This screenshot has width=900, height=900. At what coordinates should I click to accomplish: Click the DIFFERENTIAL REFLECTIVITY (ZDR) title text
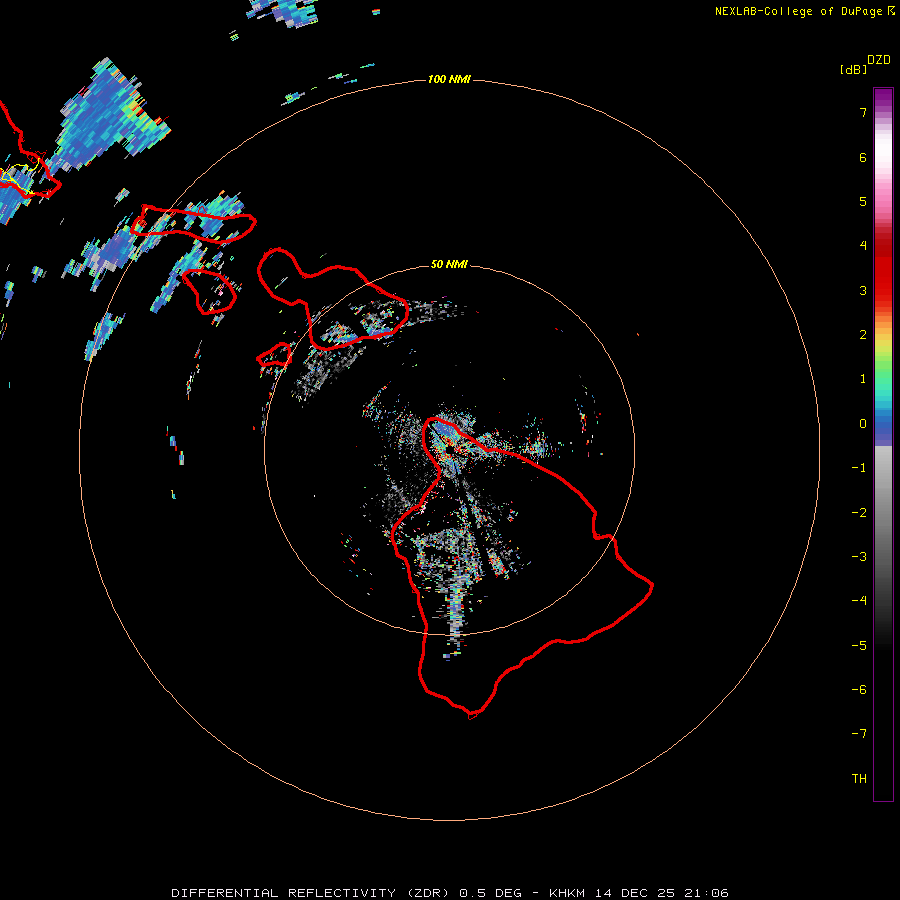[x=312, y=893]
